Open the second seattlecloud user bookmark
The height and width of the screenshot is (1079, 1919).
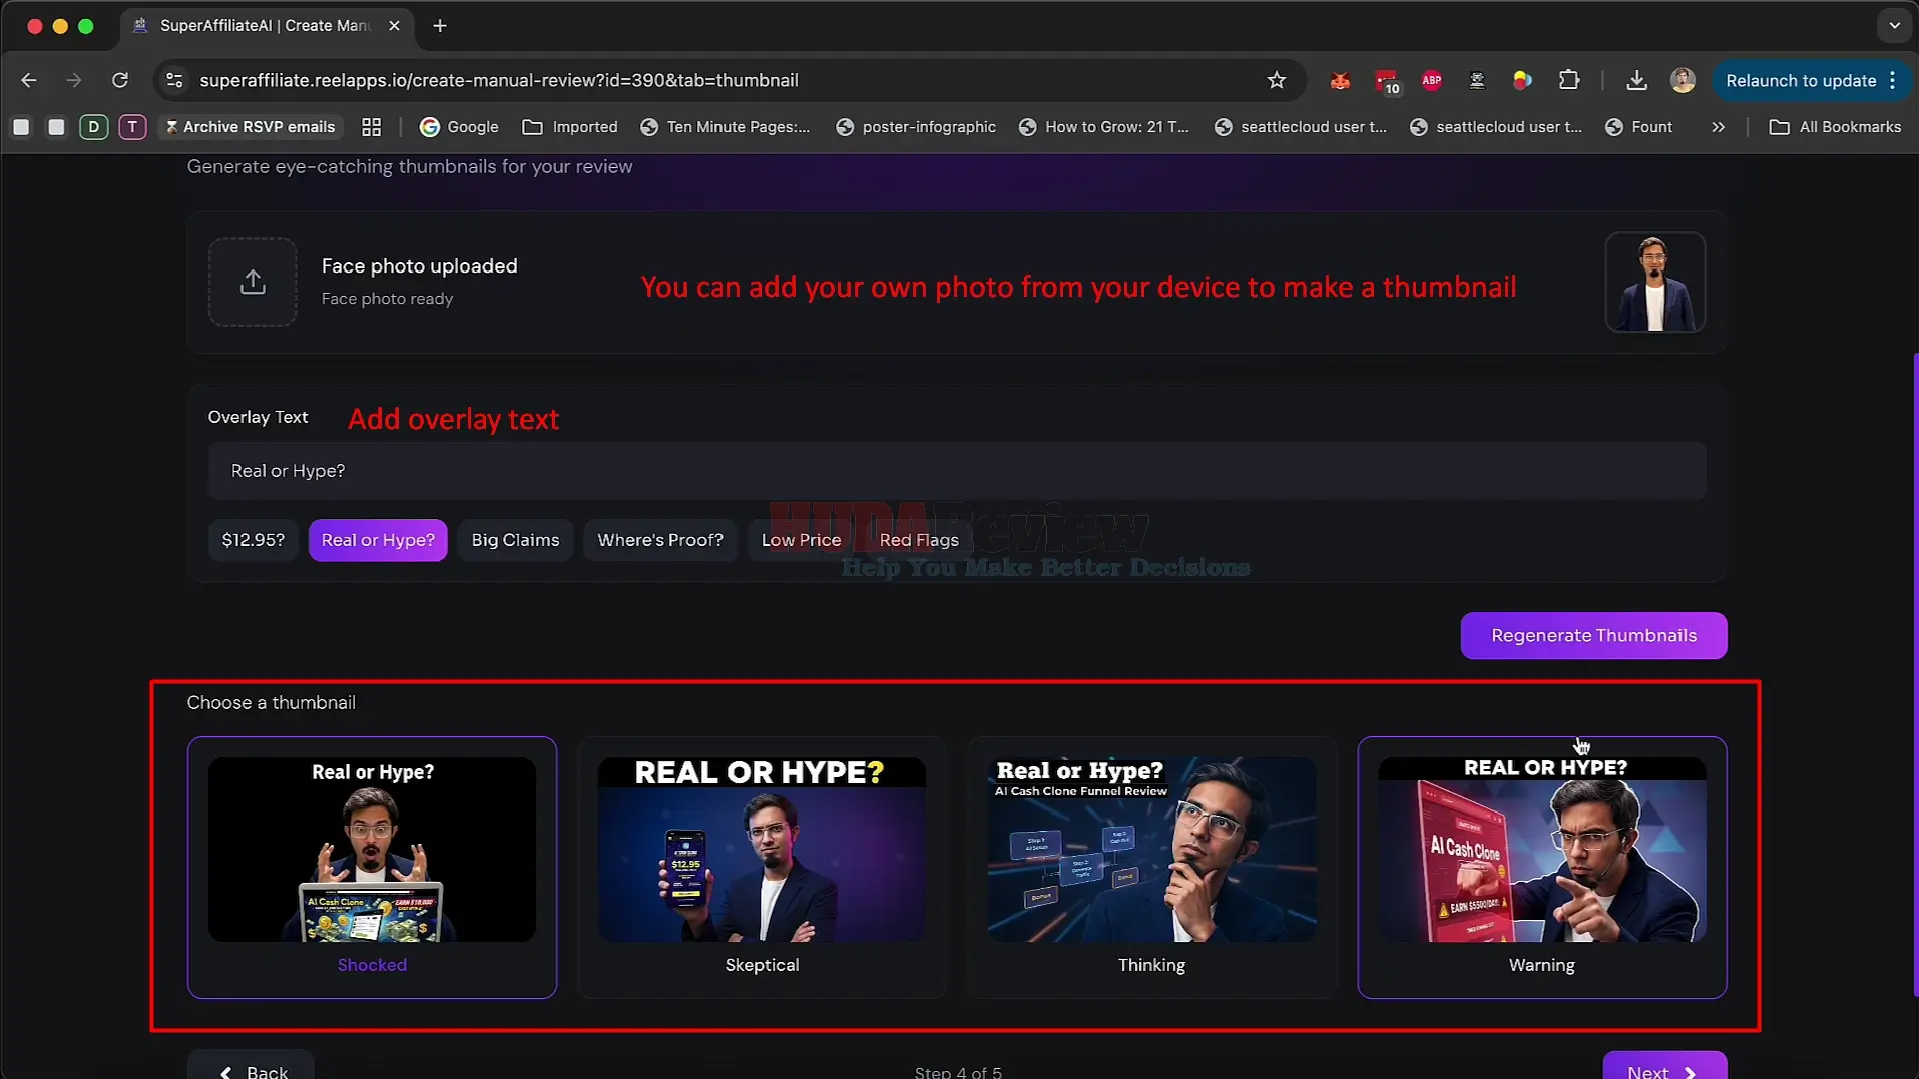1496,127
